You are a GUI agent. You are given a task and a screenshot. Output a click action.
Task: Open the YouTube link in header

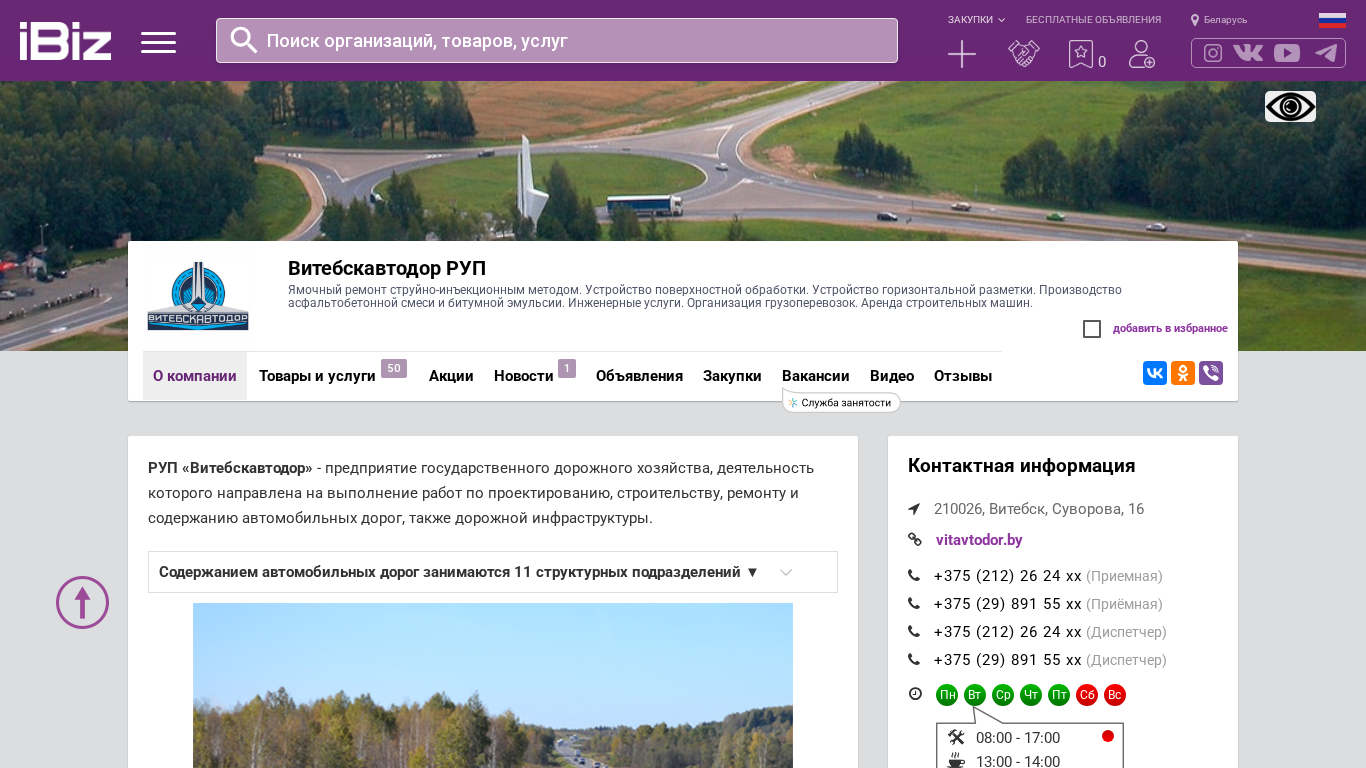[1287, 53]
